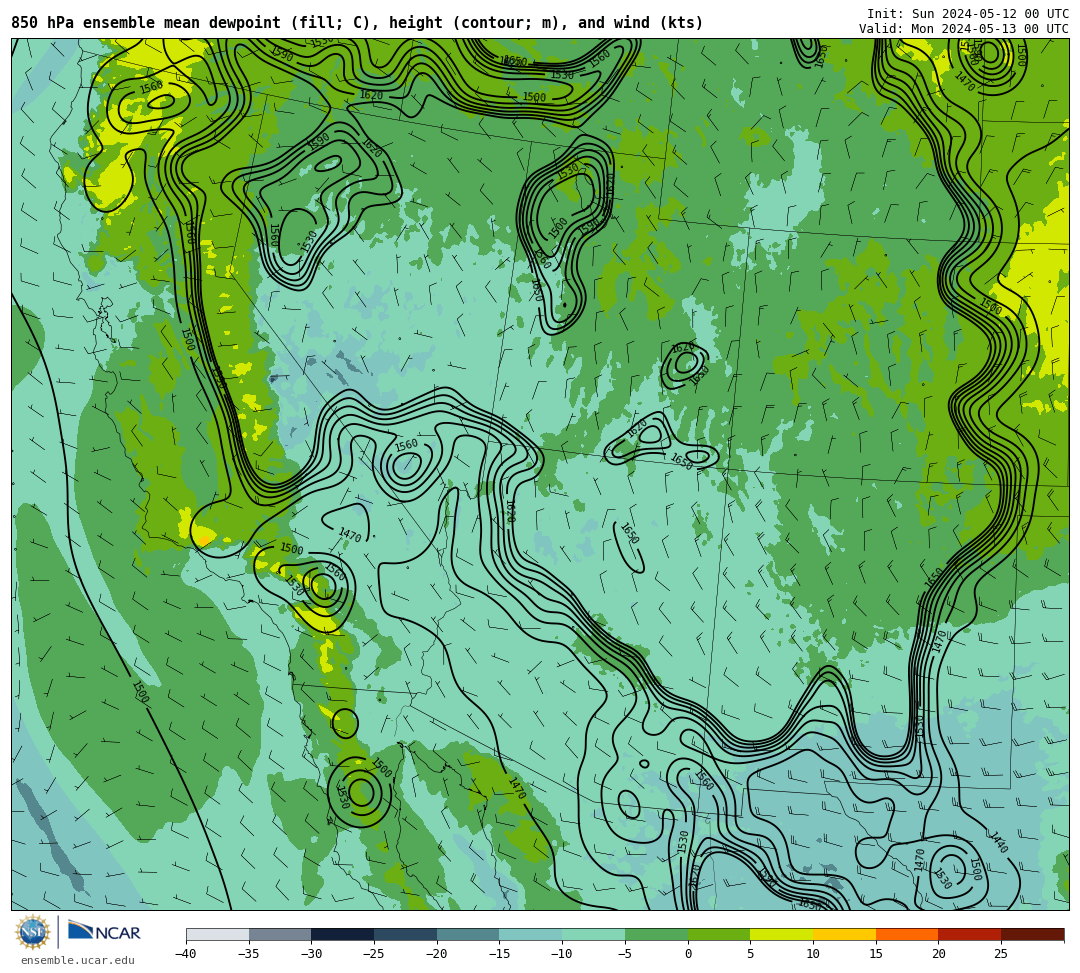The width and height of the screenshot is (1080, 973).
Task: Click the -30 to -25 dark navy color swatch
Action: [x=342, y=934]
